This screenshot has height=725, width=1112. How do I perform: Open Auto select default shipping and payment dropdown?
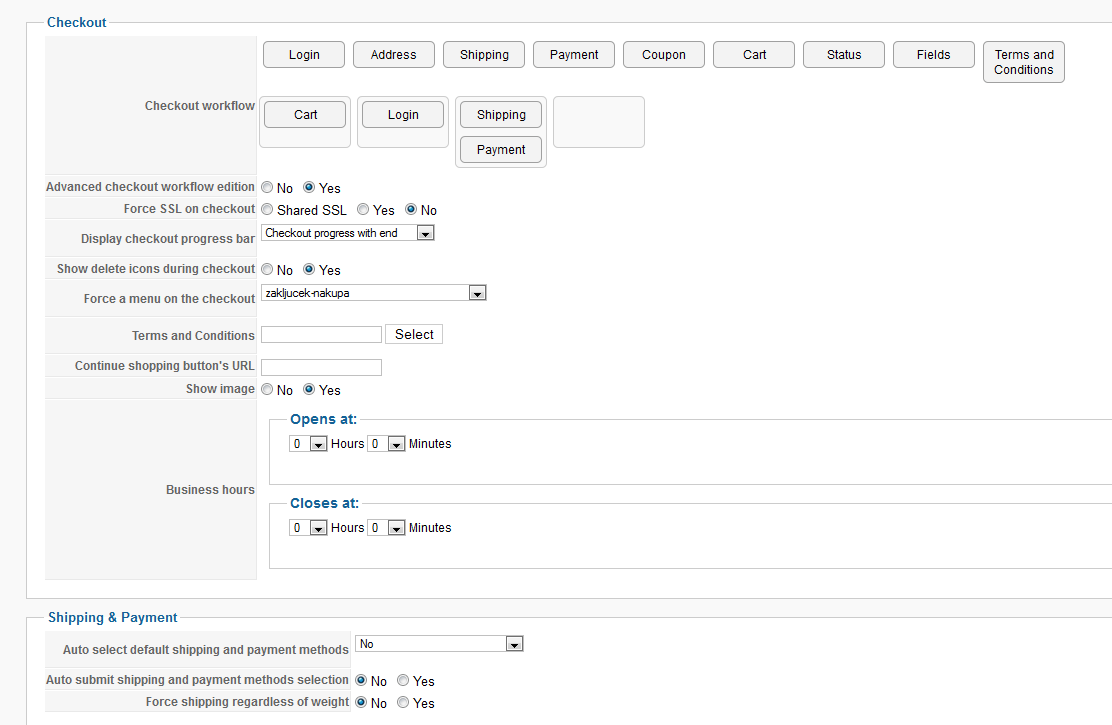click(x=514, y=645)
